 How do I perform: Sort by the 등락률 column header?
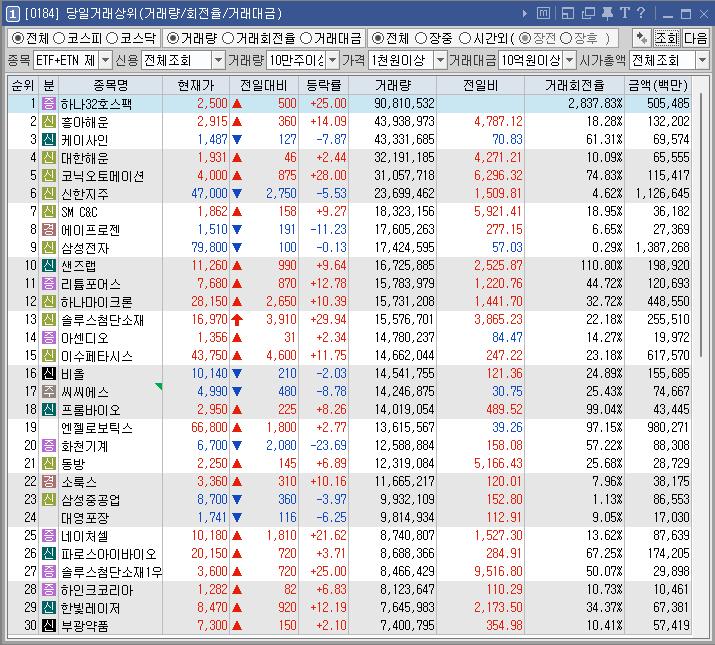click(324, 85)
